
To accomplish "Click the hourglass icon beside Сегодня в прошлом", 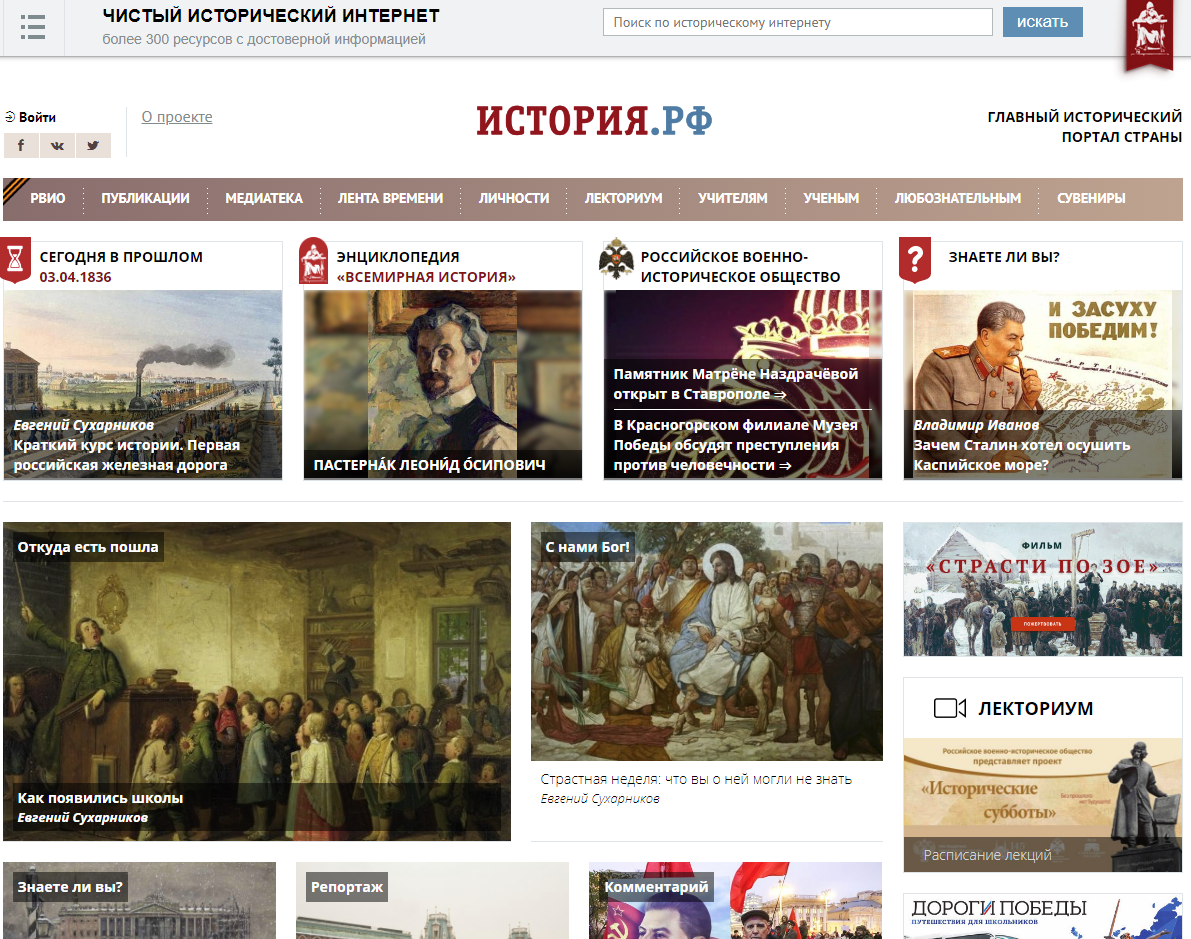I will pyautogui.click(x=16, y=260).
